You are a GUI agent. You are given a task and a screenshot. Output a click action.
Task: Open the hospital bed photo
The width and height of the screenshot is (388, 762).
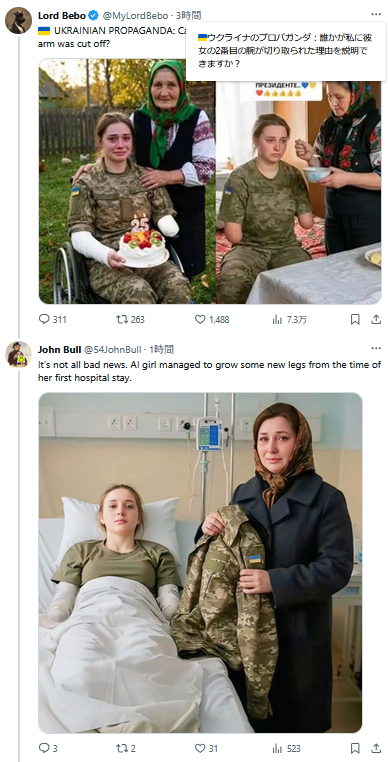point(200,563)
